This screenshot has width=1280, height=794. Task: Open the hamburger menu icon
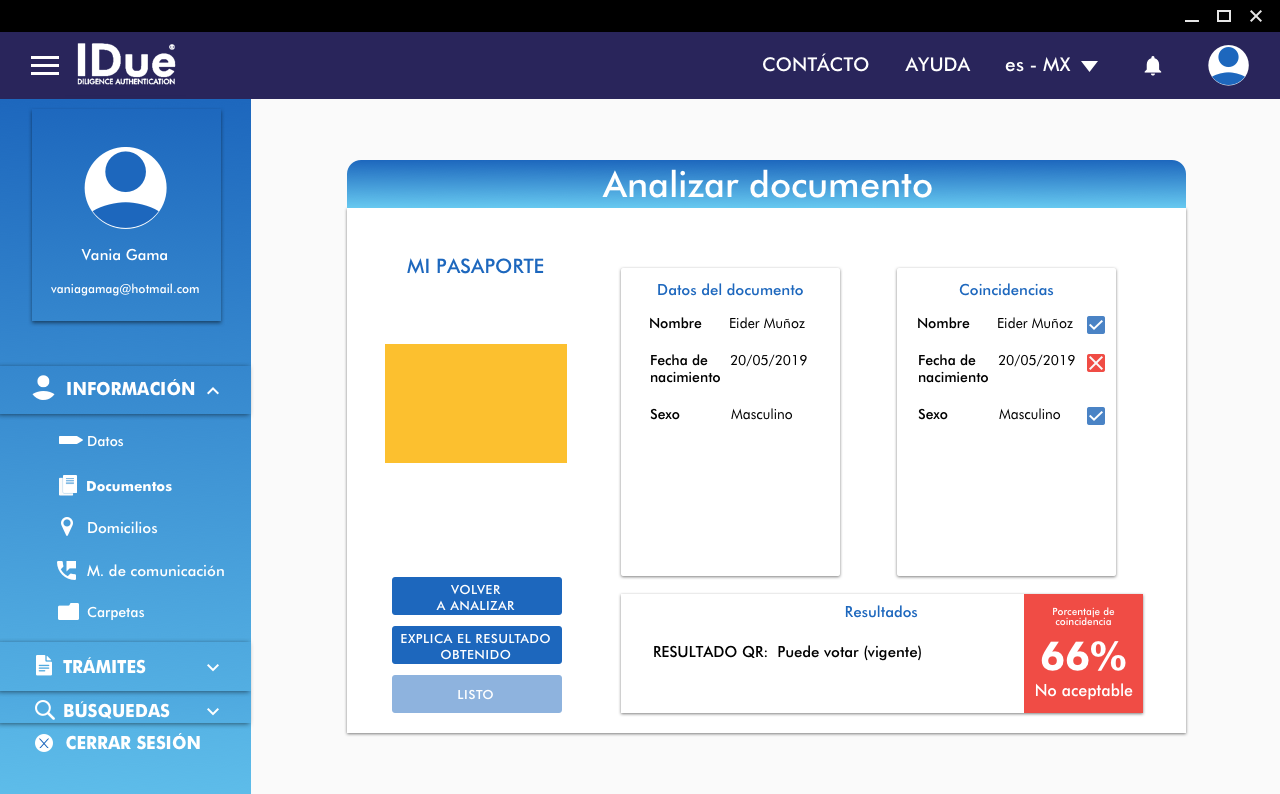click(x=45, y=66)
